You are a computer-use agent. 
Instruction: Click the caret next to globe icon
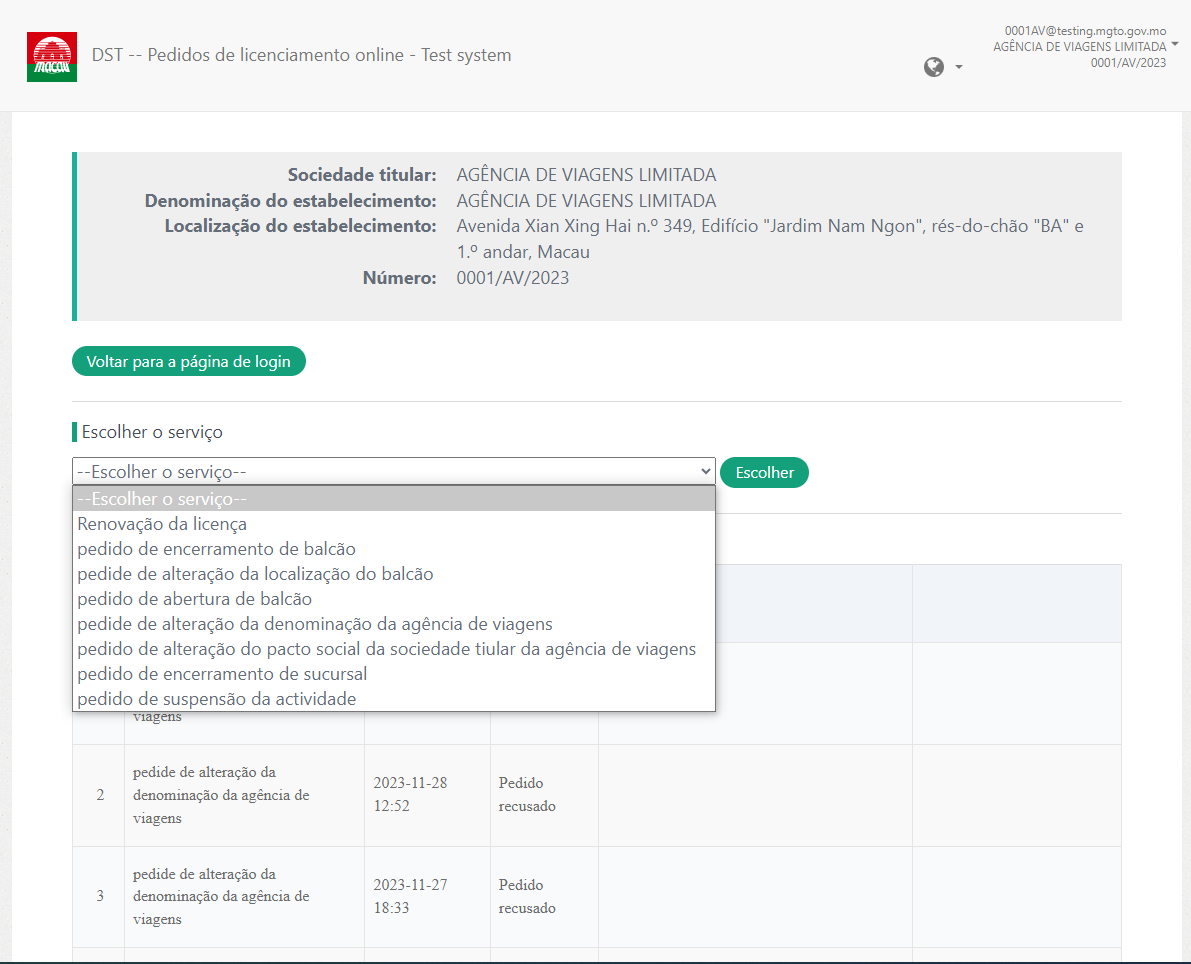tap(959, 67)
